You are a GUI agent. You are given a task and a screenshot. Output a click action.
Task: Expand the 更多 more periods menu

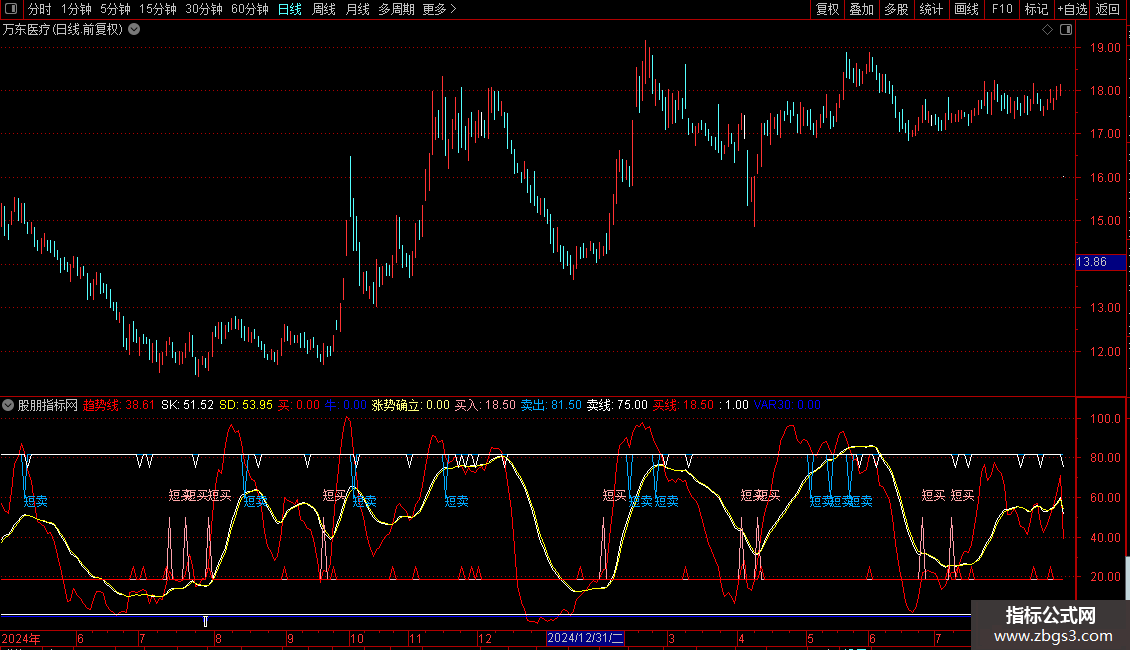[x=440, y=9]
